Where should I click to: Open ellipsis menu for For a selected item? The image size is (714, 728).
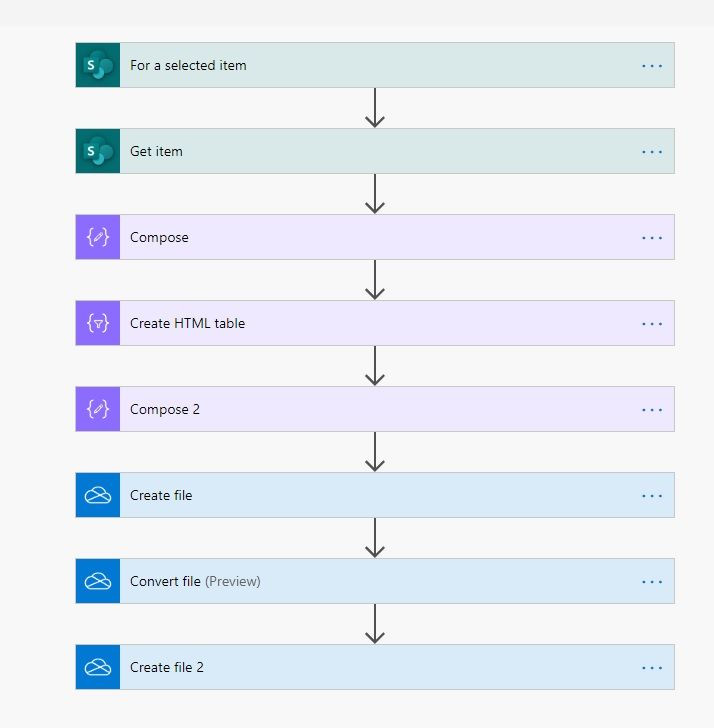click(652, 66)
